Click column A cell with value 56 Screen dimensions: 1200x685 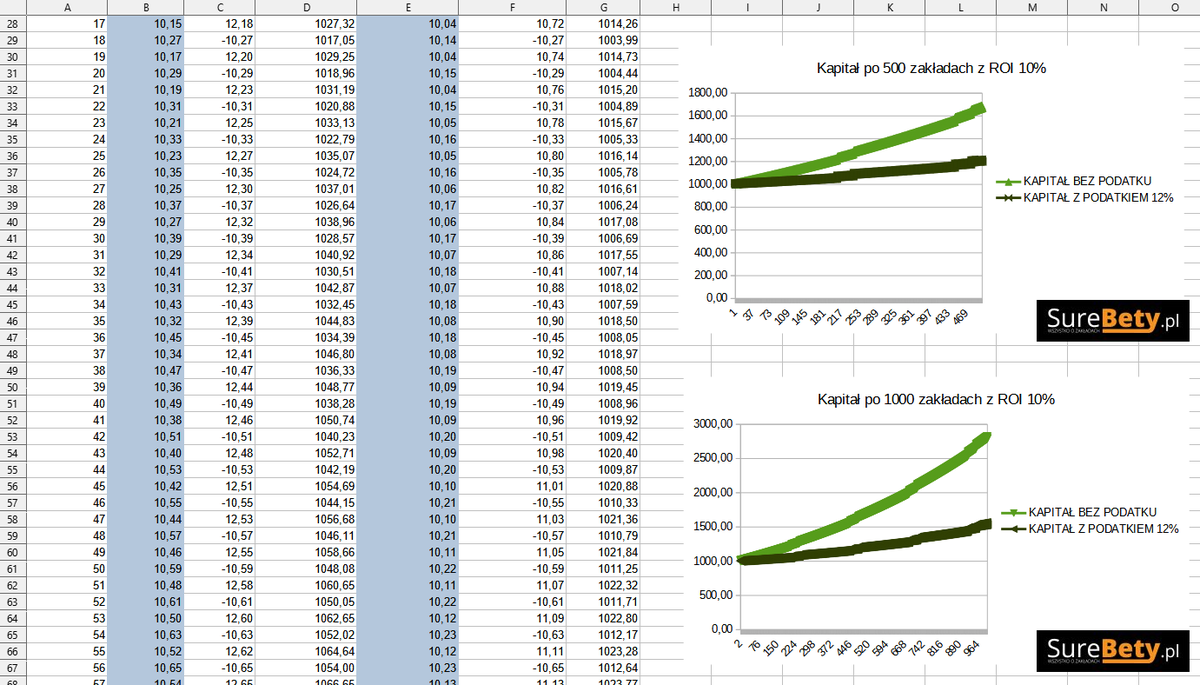pyautogui.click(x=66, y=668)
